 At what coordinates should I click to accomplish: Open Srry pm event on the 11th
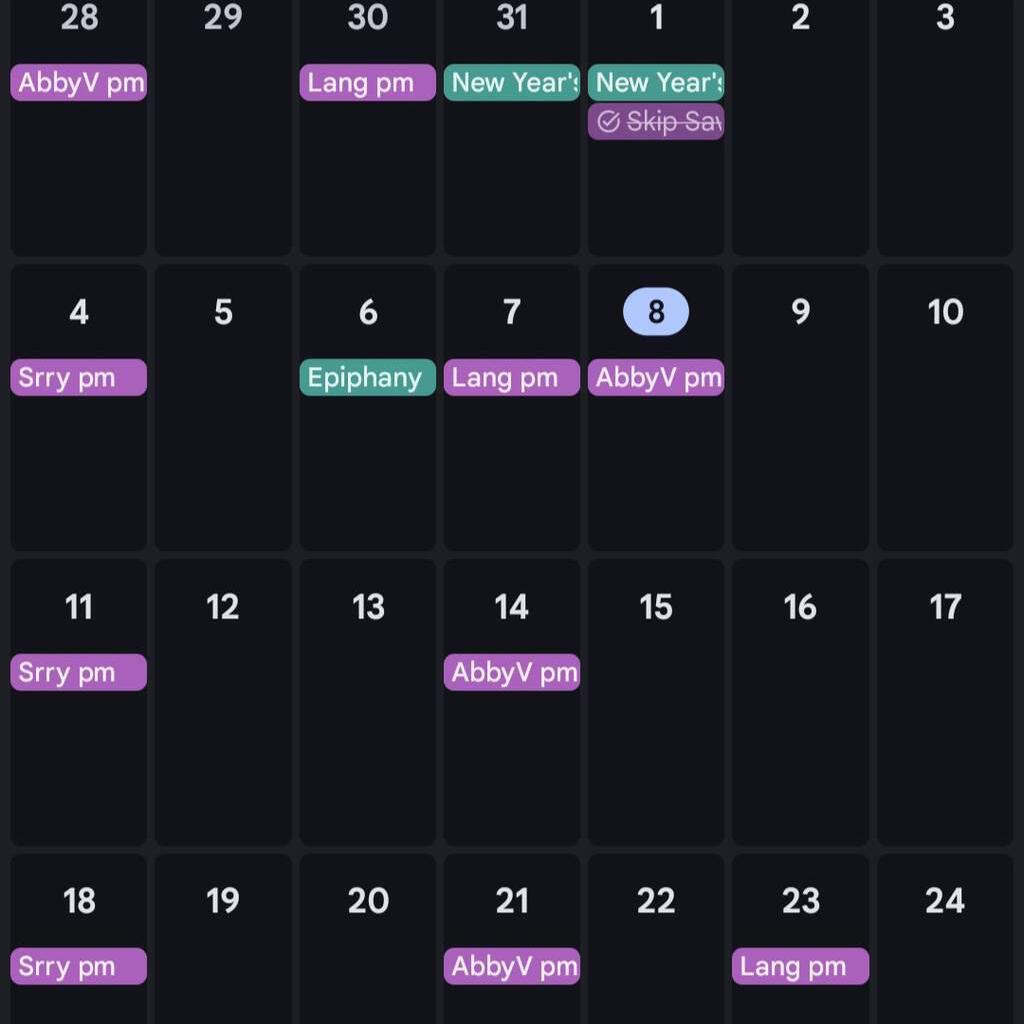point(79,673)
